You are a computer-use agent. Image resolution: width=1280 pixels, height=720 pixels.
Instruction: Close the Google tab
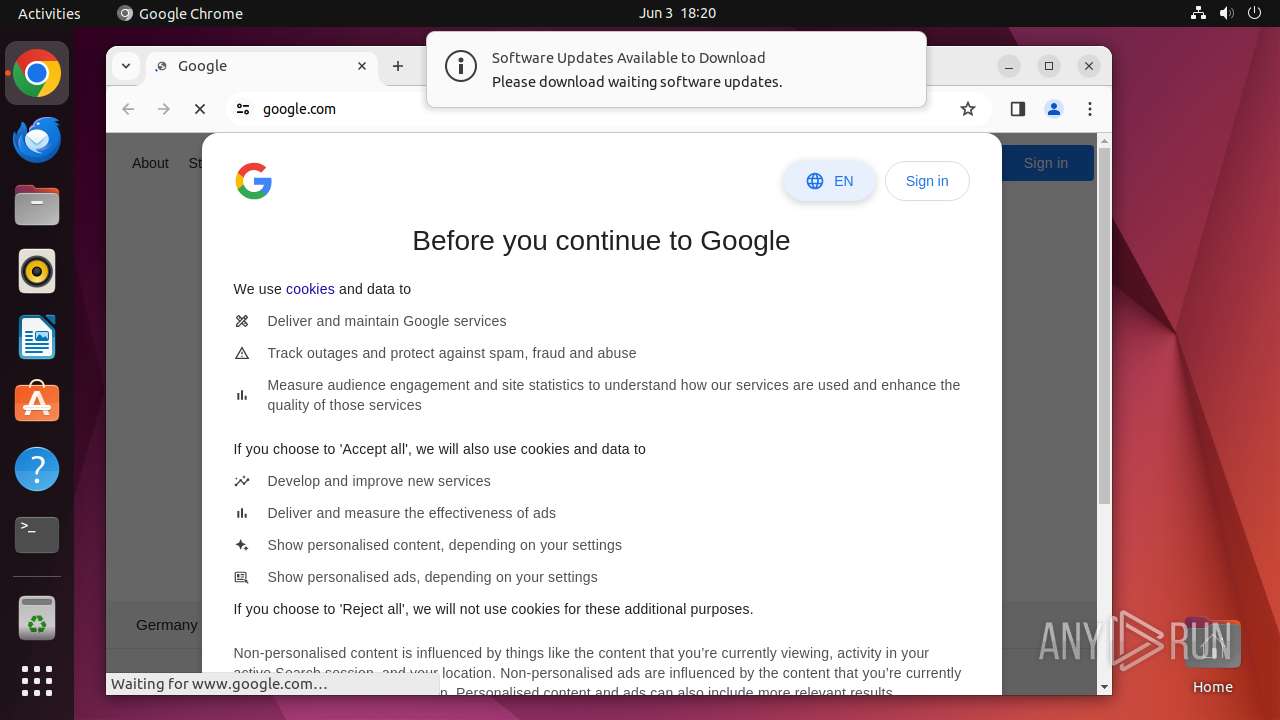362,66
